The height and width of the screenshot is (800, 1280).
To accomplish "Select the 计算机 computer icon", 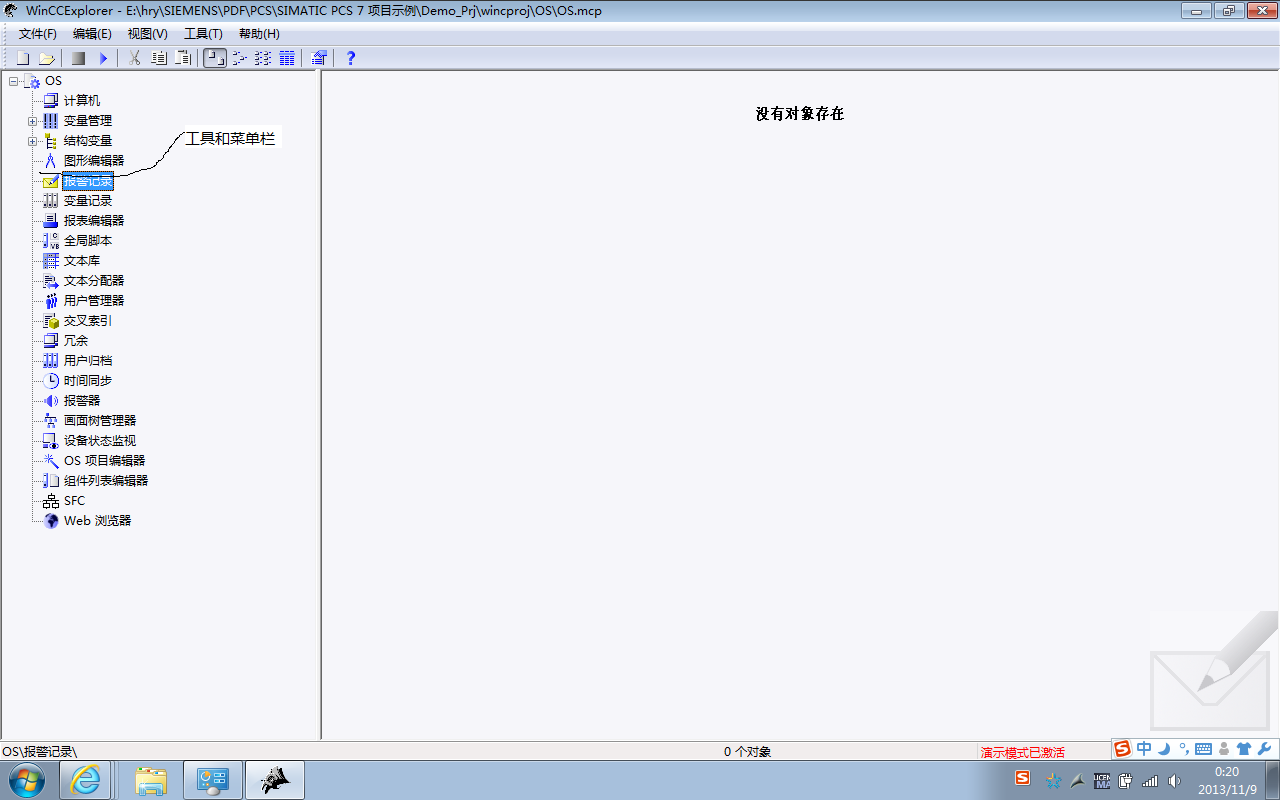I will tap(51, 101).
